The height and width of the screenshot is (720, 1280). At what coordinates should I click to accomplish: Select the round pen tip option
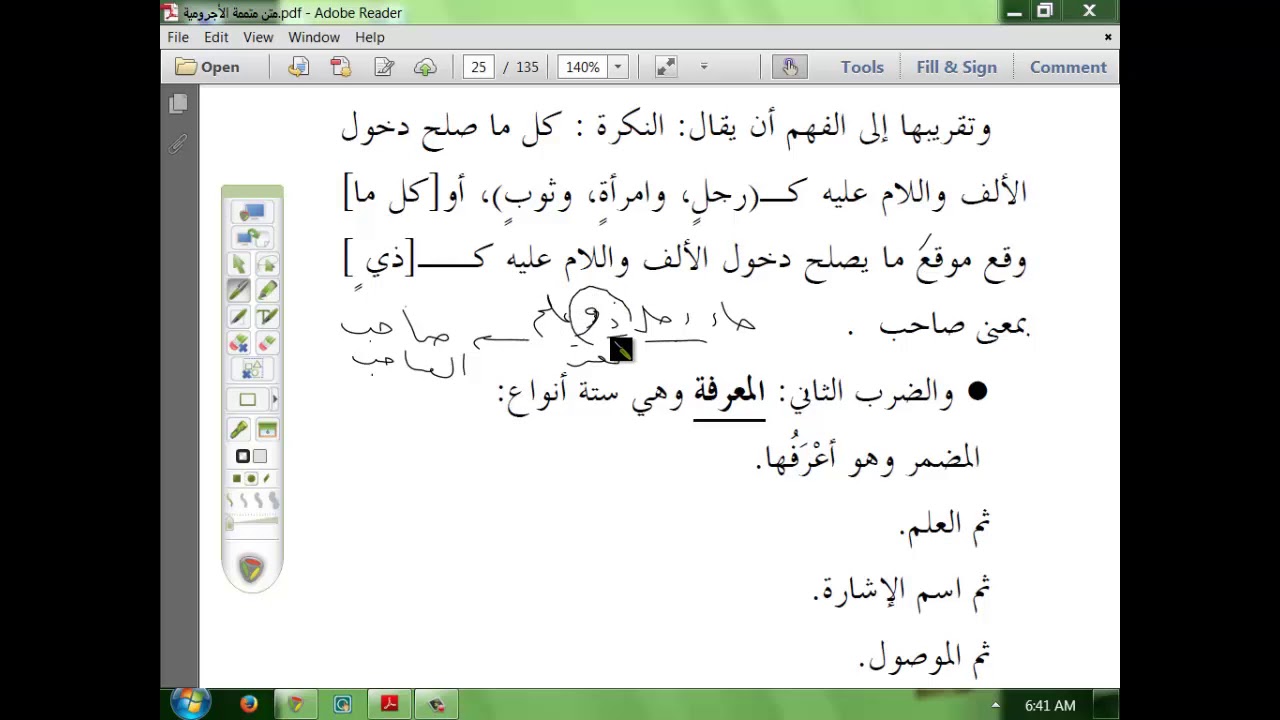coord(251,479)
